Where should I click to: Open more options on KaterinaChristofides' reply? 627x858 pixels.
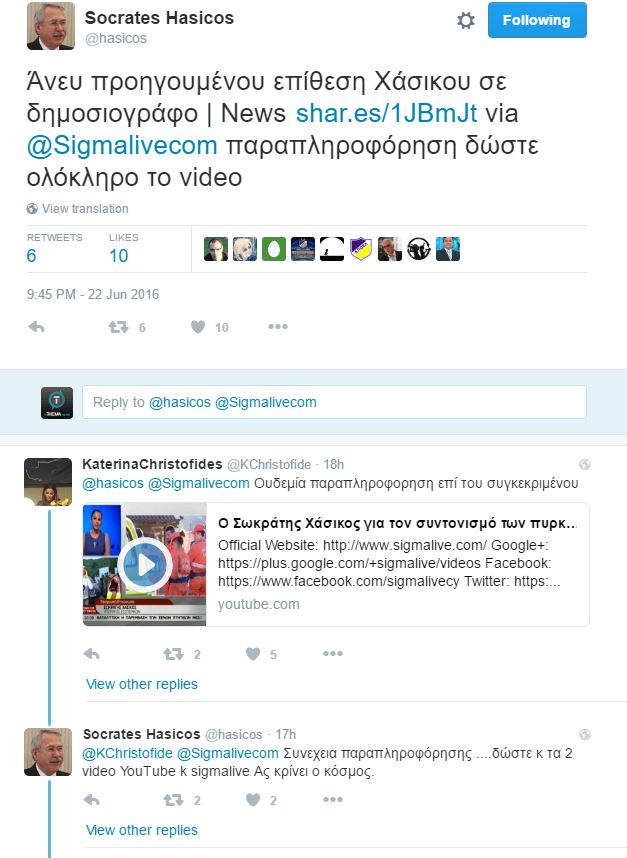coord(333,653)
